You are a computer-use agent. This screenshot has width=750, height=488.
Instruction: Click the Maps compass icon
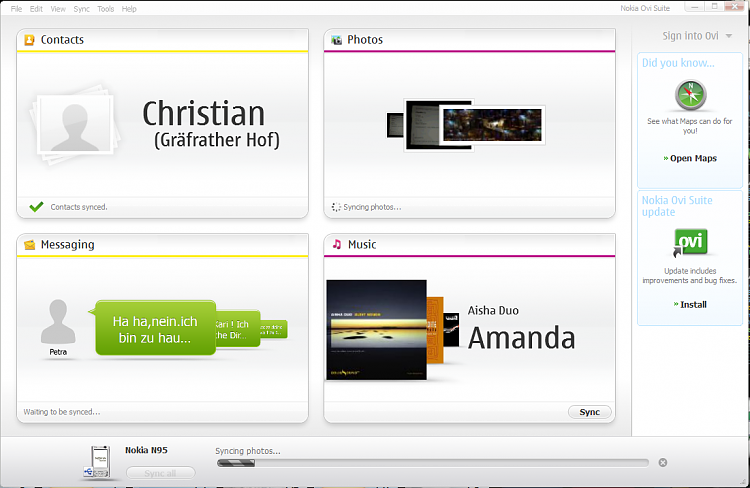pos(690,95)
